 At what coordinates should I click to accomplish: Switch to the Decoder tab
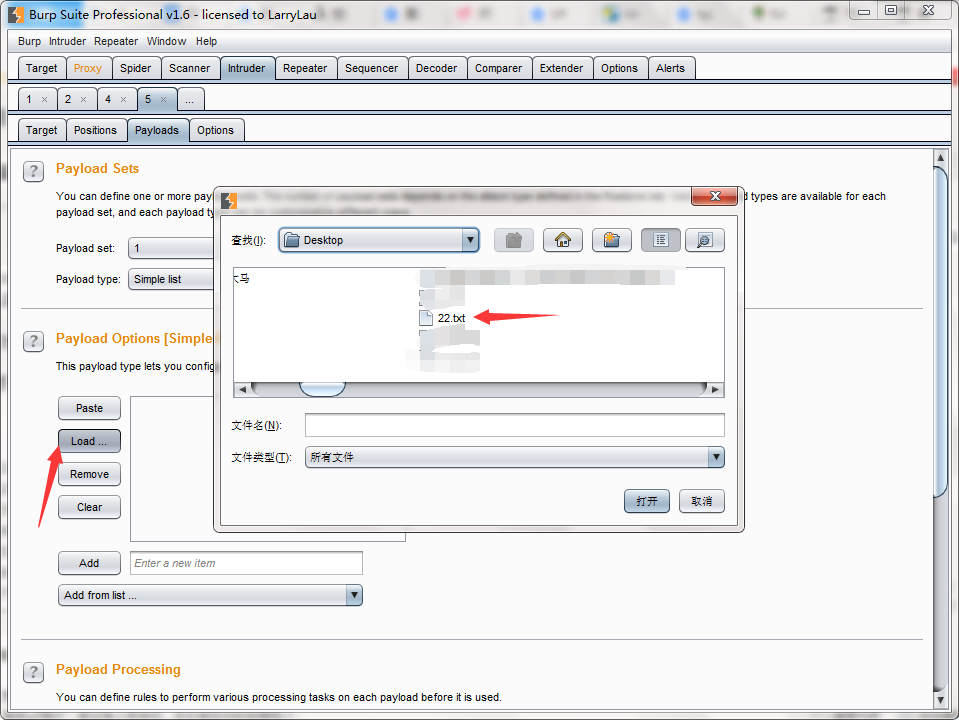point(436,69)
